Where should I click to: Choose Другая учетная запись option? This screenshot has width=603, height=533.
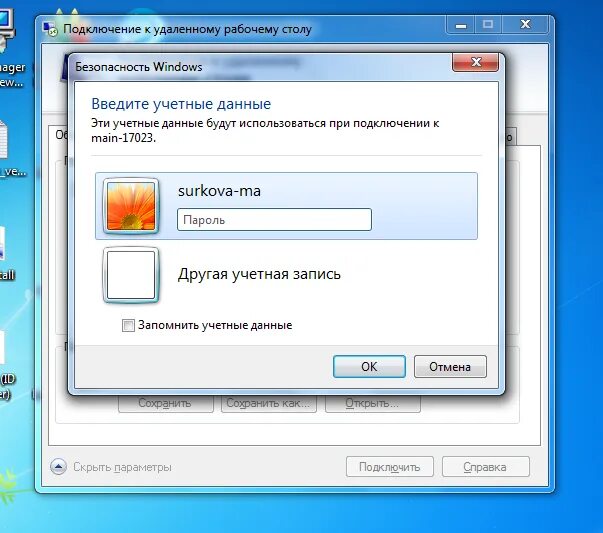point(259,274)
